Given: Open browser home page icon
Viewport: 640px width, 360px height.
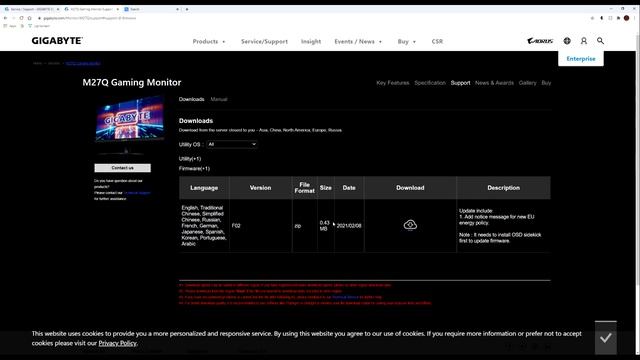Looking at the screenshot, I should click(29, 18).
